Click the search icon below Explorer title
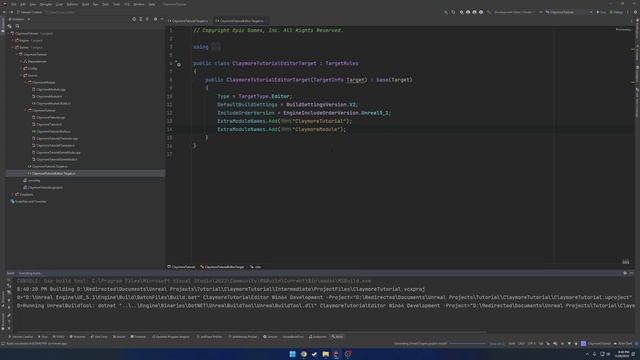This screenshot has width=640, height=360. coord(17,26)
